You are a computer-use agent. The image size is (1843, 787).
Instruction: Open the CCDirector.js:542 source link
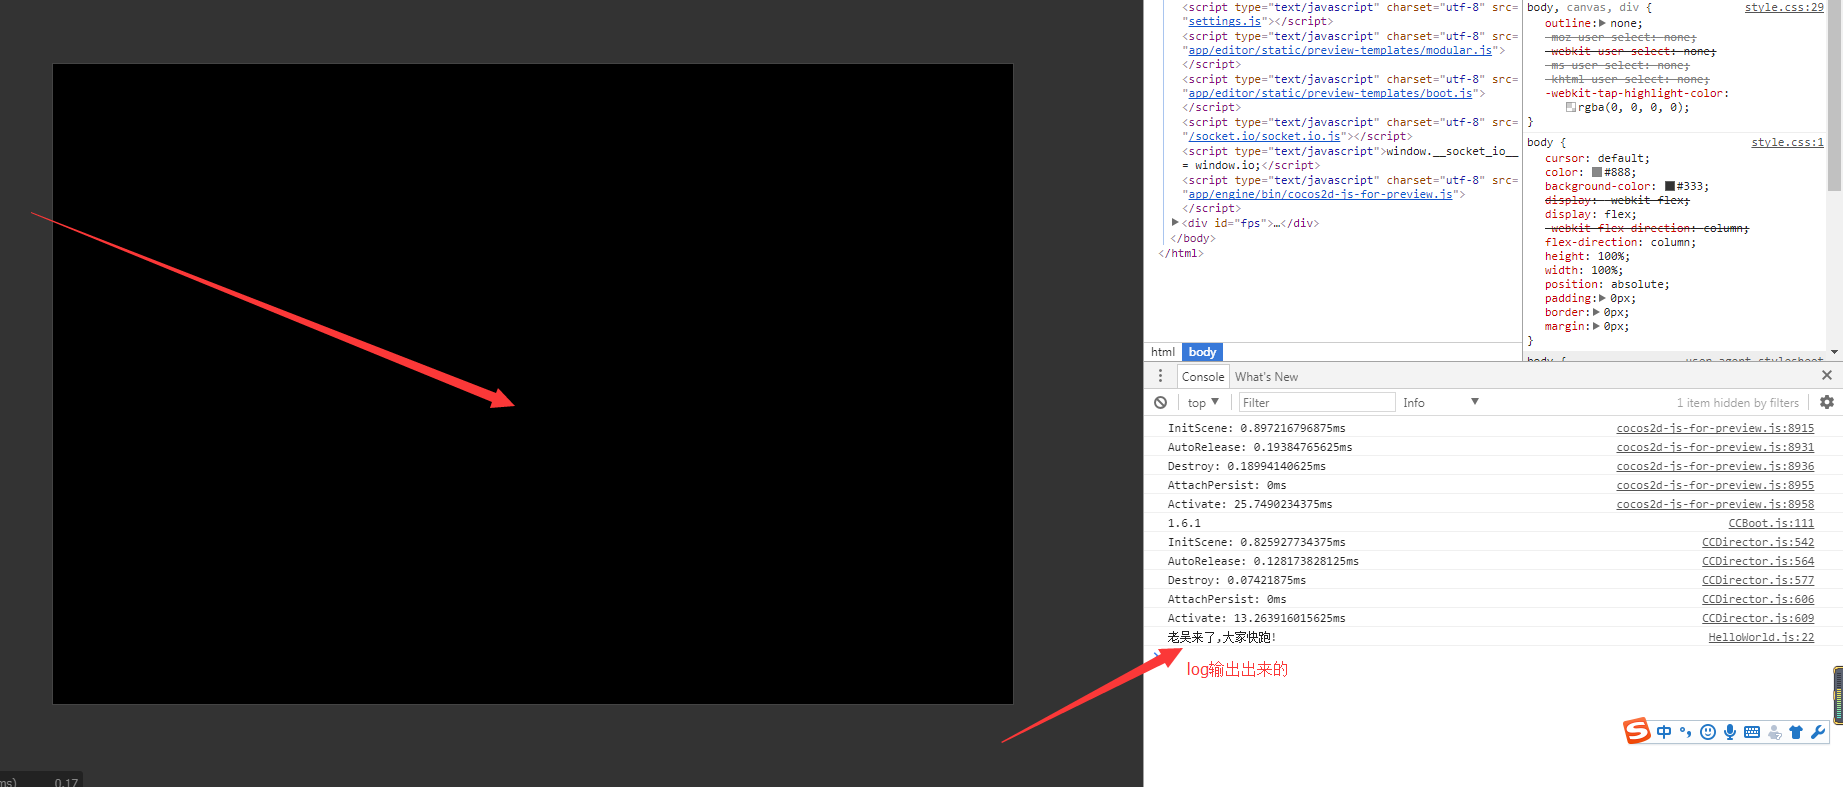click(x=1758, y=542)
